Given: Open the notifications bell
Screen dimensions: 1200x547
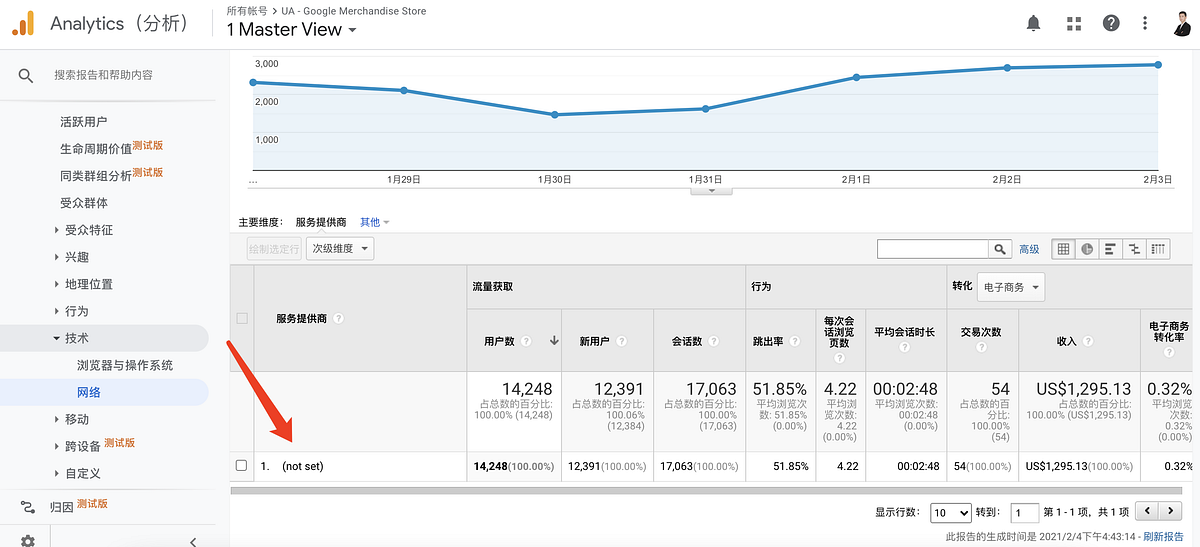Looking at the screenshot, I should (1033, 22).
